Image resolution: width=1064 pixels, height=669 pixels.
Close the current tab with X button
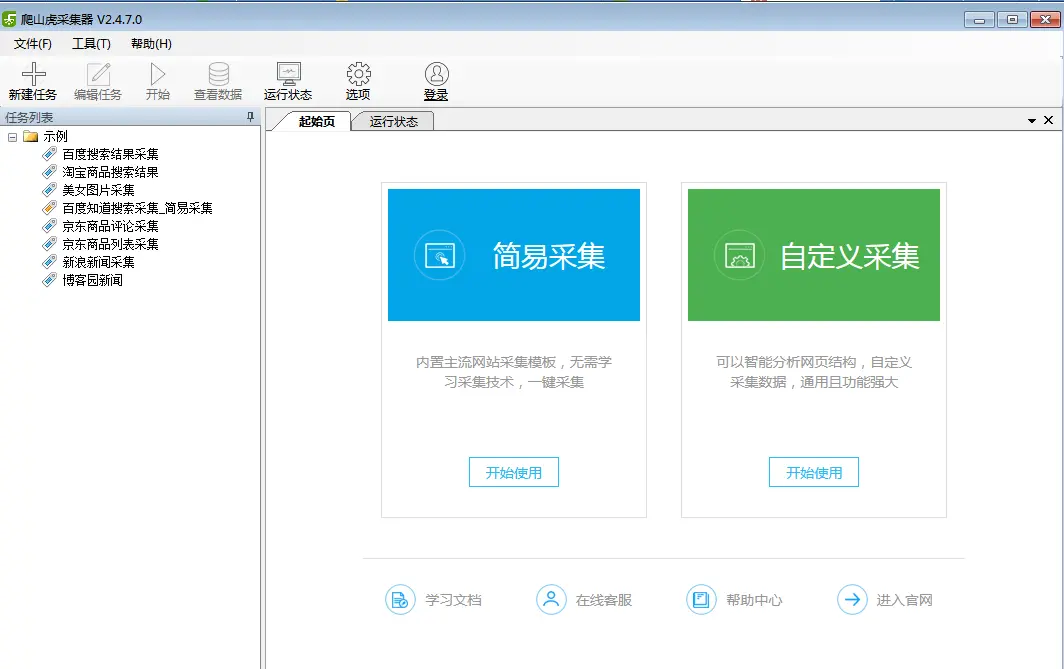[x=1048, y=120]
